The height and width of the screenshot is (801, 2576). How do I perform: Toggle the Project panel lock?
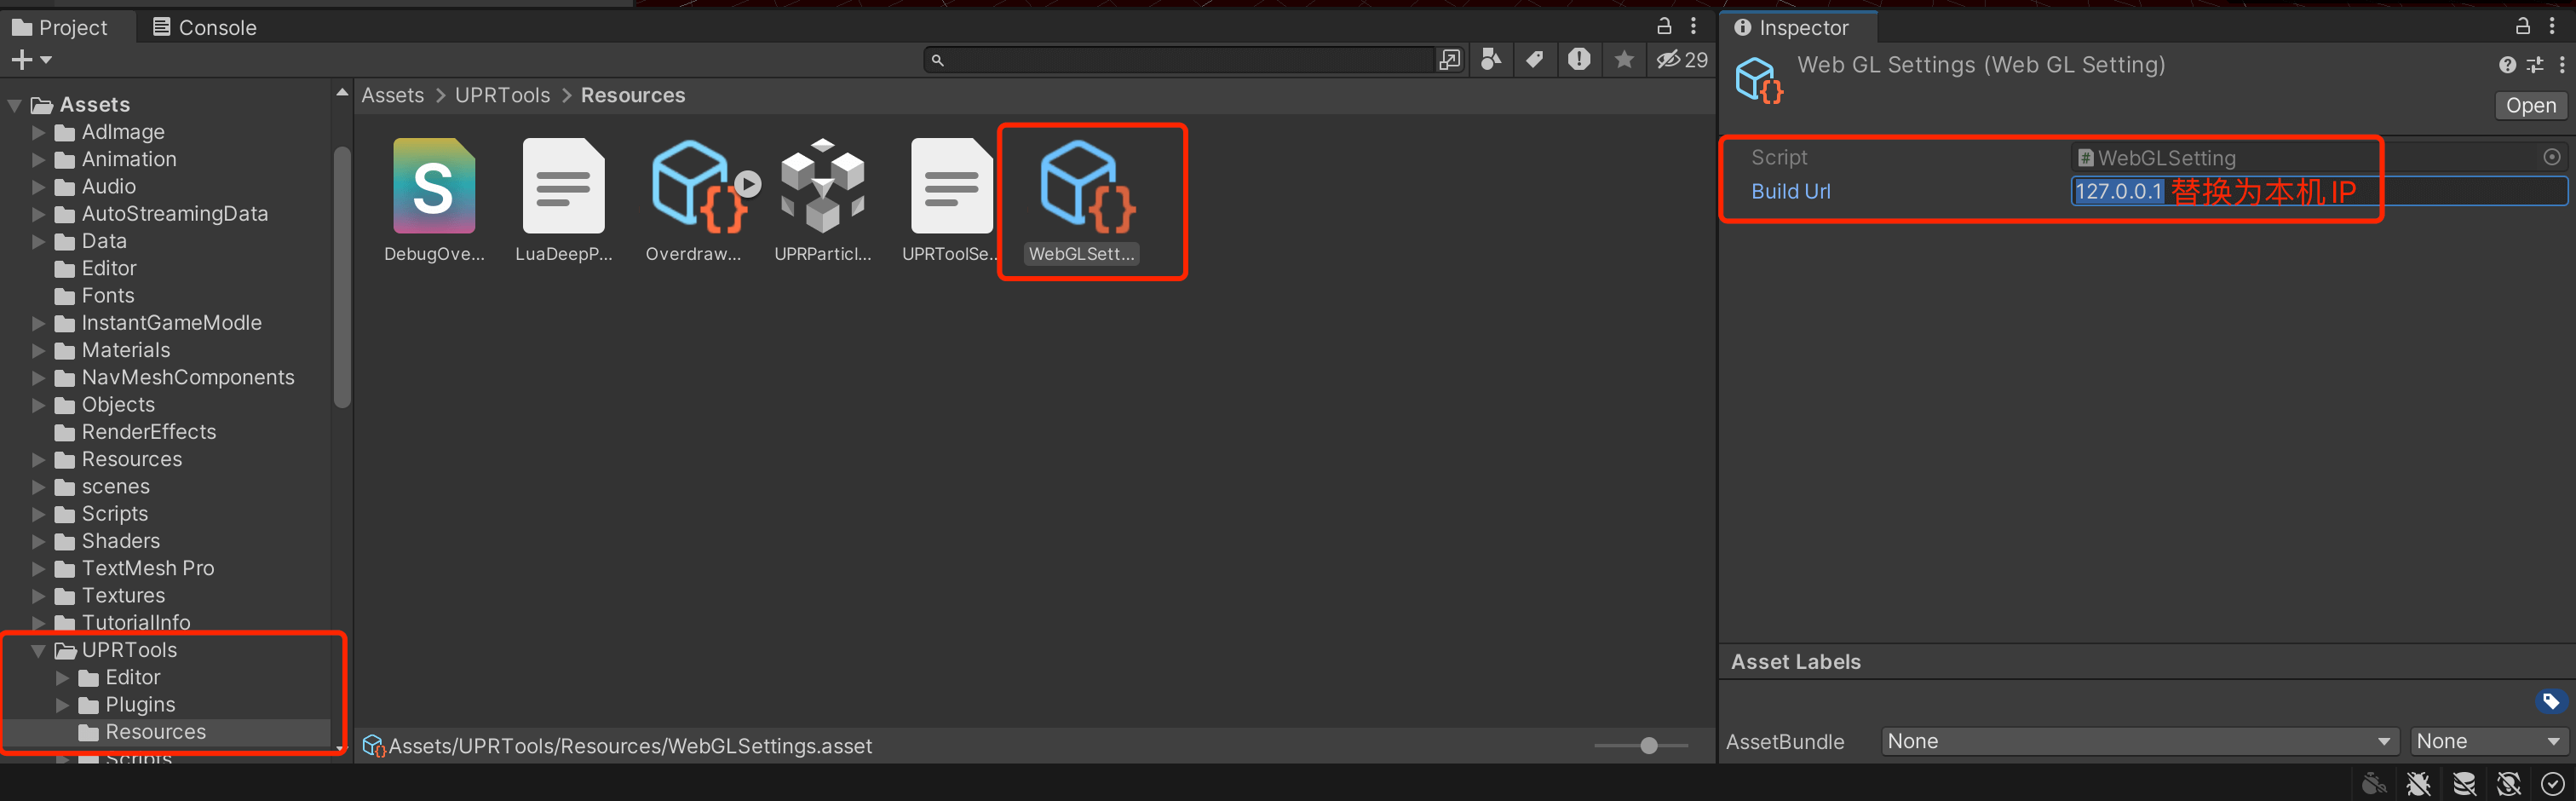click(1664, 27)
